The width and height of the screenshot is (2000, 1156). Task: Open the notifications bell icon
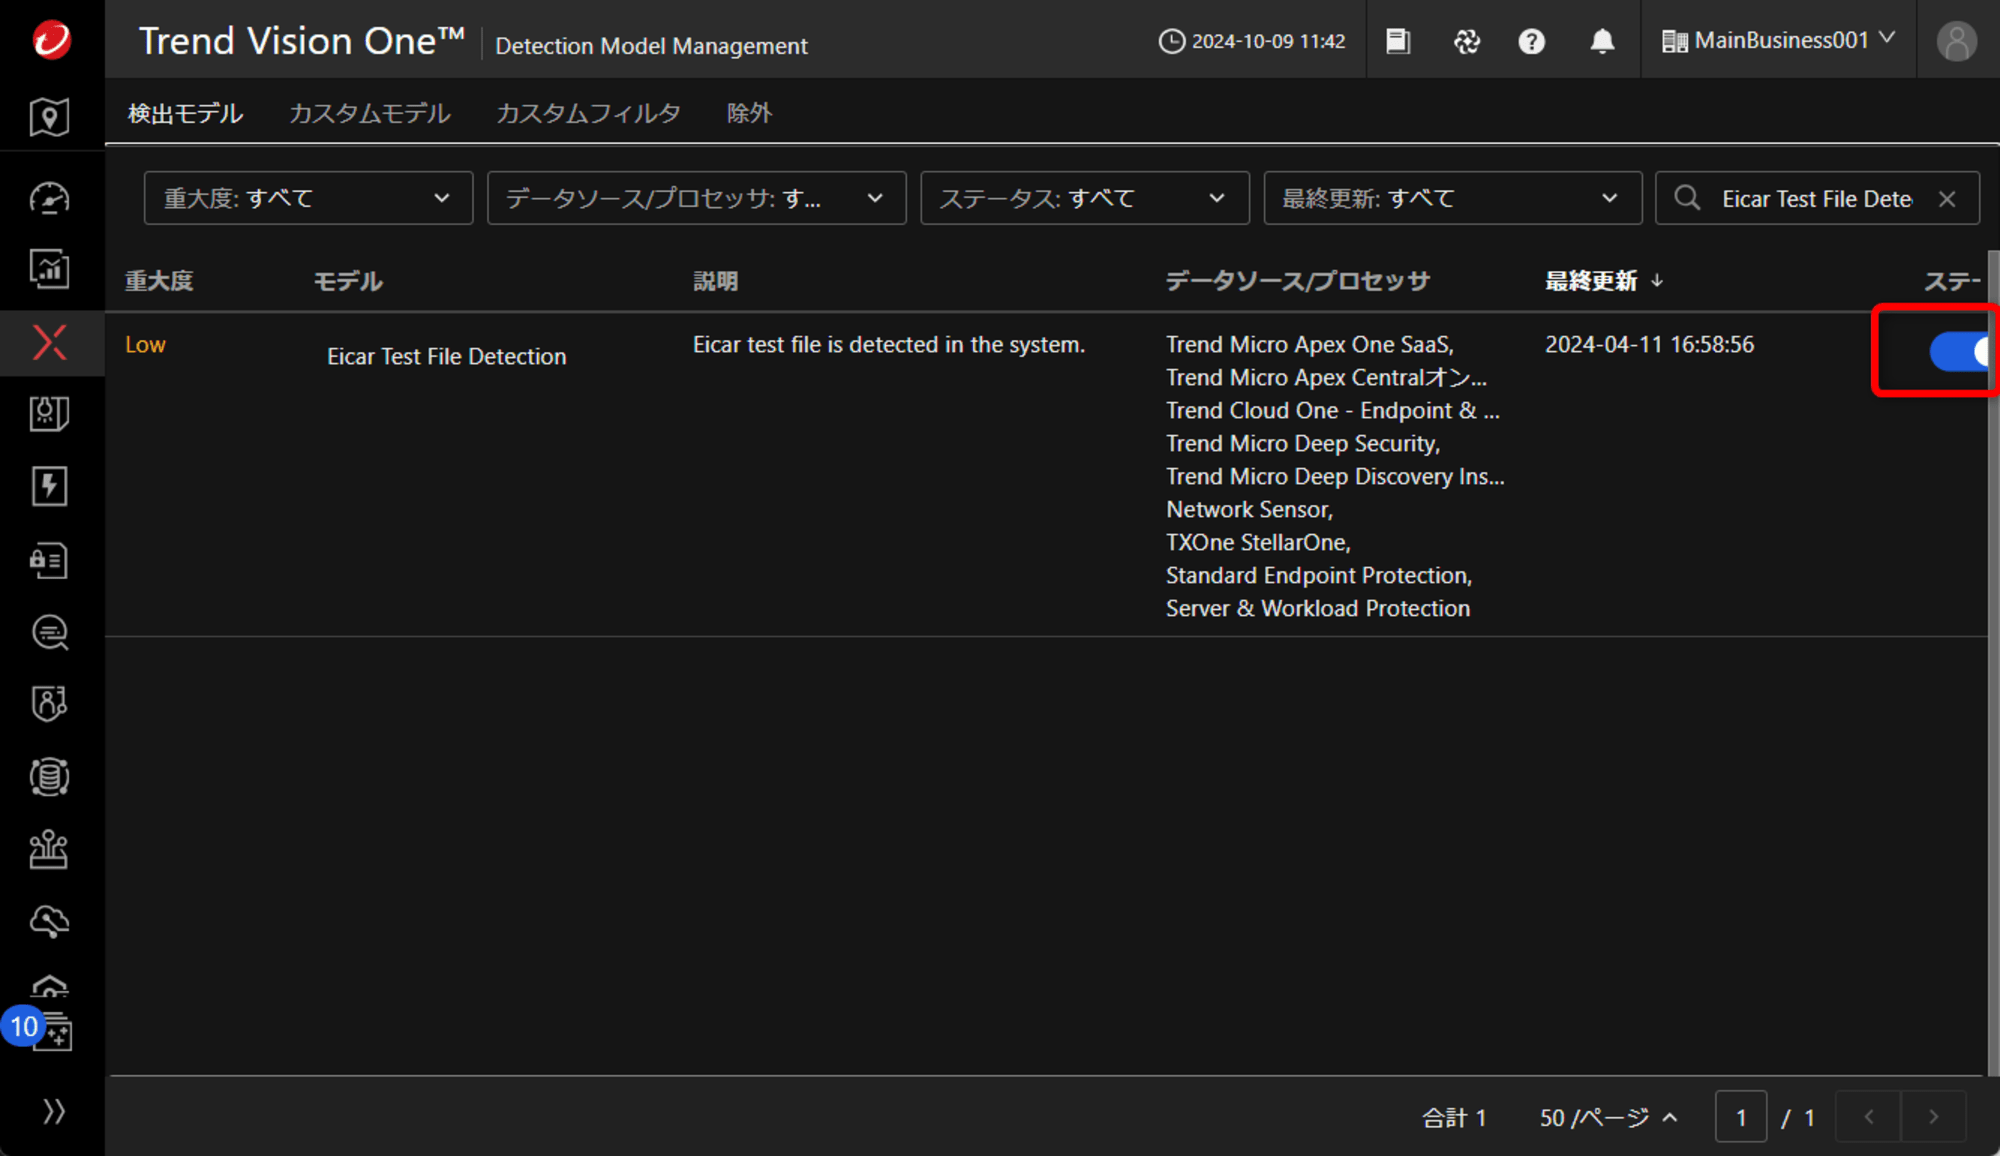click(1602, 41)
